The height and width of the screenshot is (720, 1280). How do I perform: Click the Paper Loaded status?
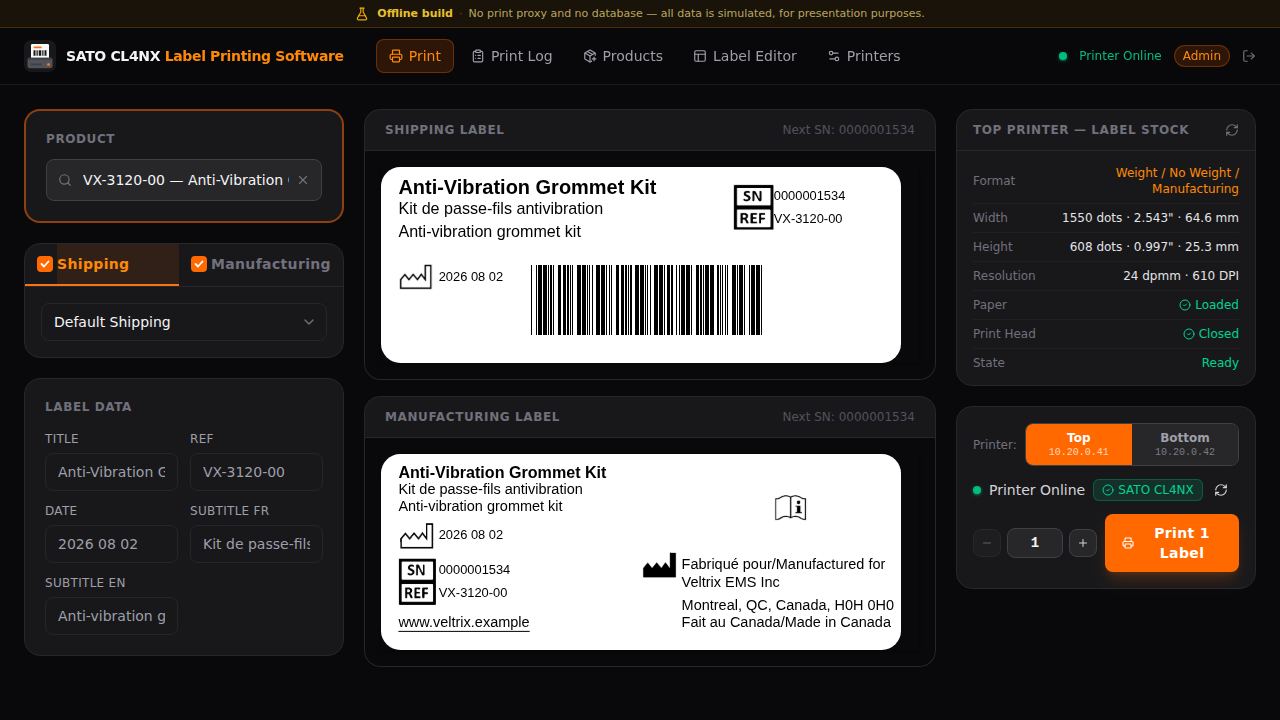pyautogui.click(x=1209, y=305)
